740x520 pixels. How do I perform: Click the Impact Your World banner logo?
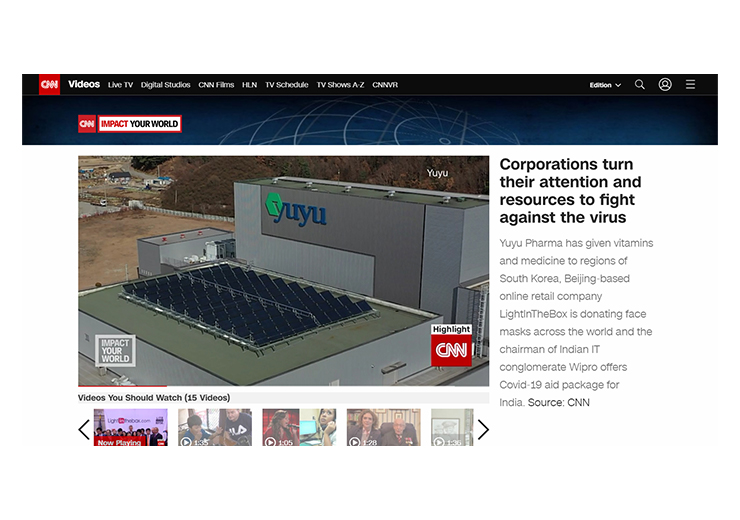pyautogui.click(x=130, y=124)
